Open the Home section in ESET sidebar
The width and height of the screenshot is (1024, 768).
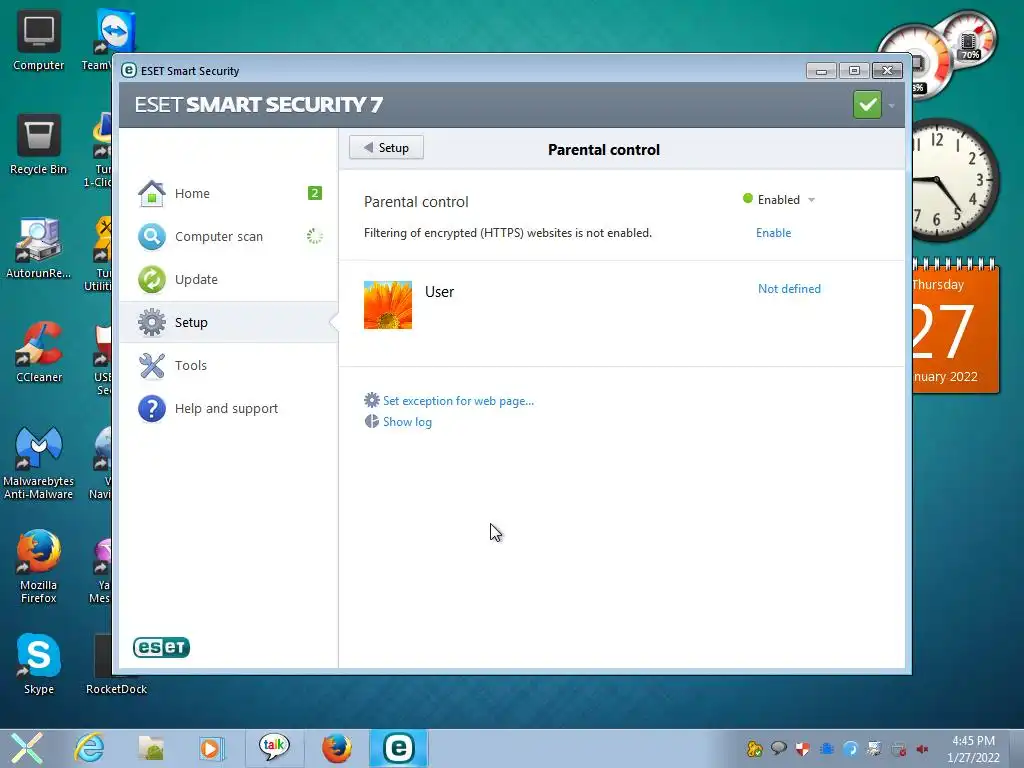pos(229,193)
